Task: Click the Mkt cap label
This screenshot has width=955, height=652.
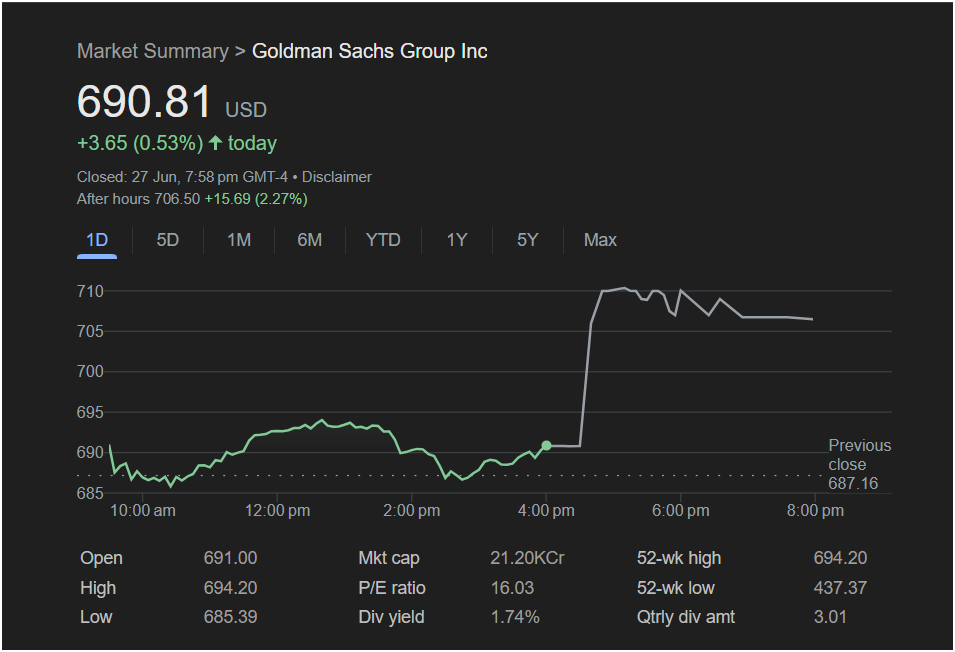Action: [x=389, y=558]
